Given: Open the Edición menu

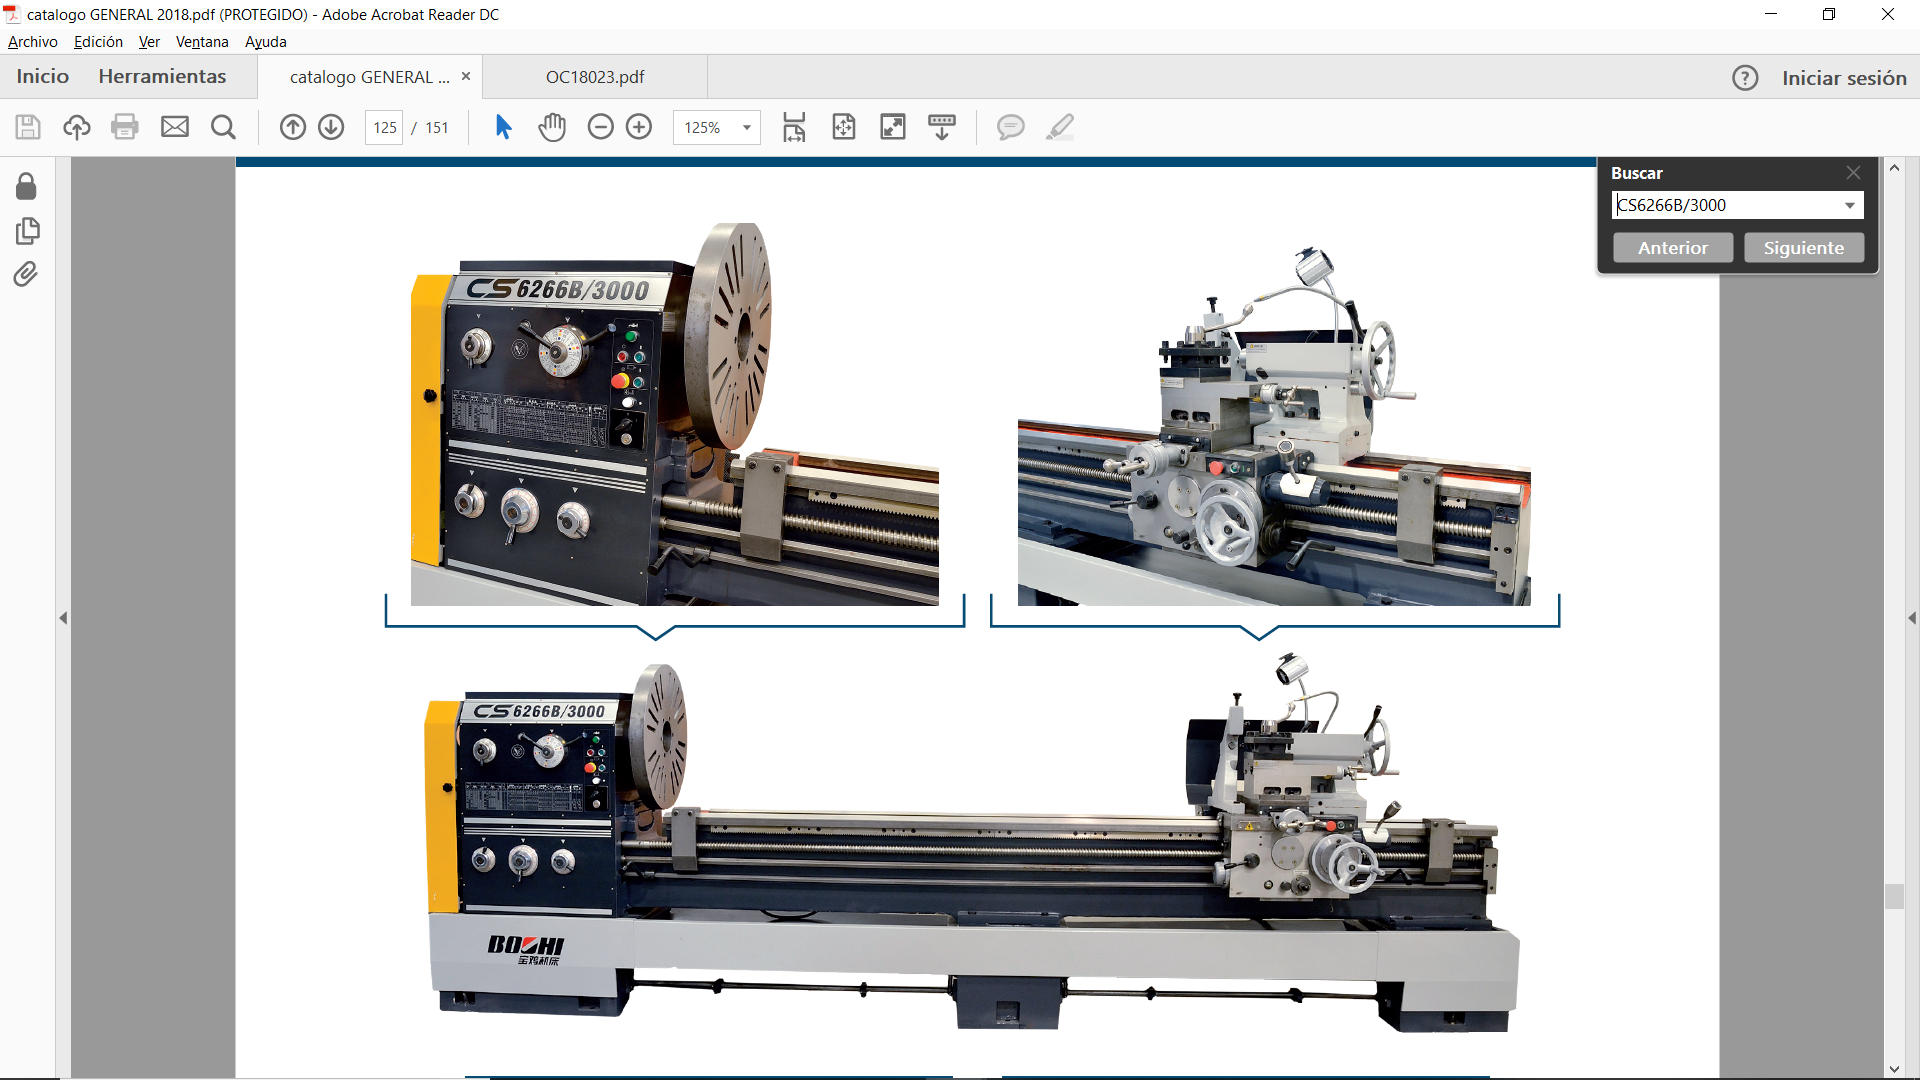Looking at the screenshot, I should (98, 42).
